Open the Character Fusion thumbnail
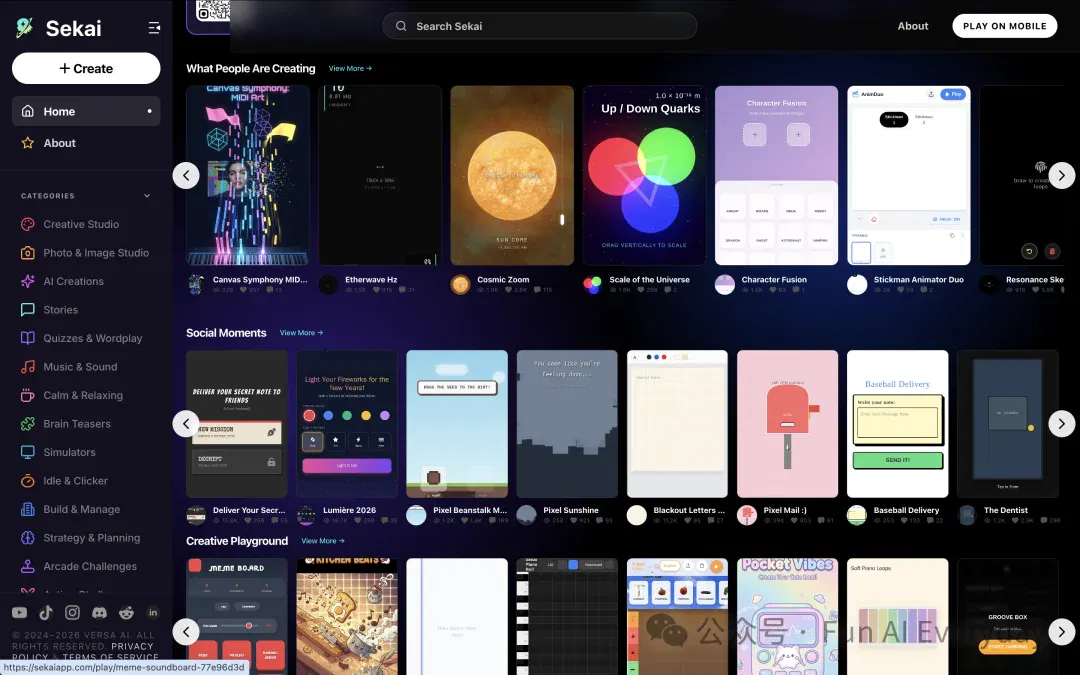 tap(776, 176)
